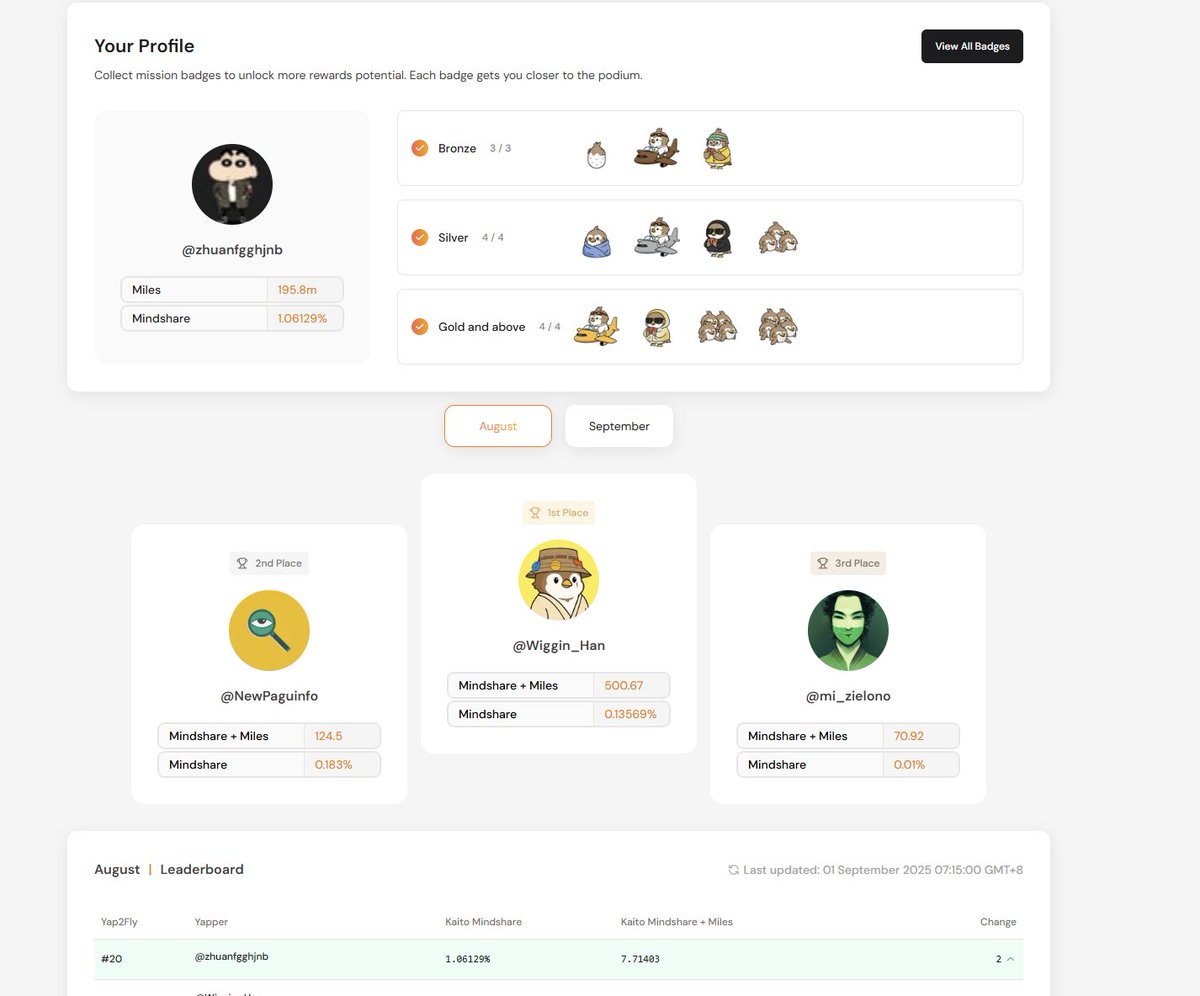This screenshot has height=996, width=1200.
Task: Click the @Wiggin_Han penguin avatar
Action: click(x=559, y=581)
